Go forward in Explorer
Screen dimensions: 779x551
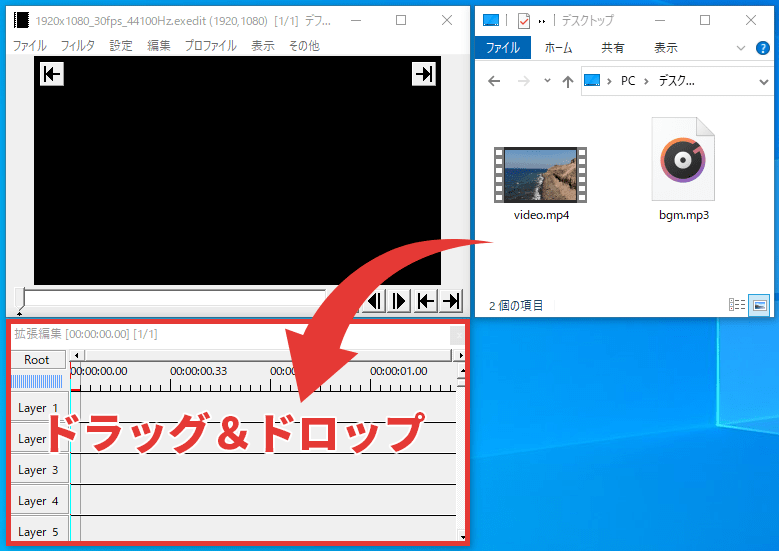click(524, 81)
